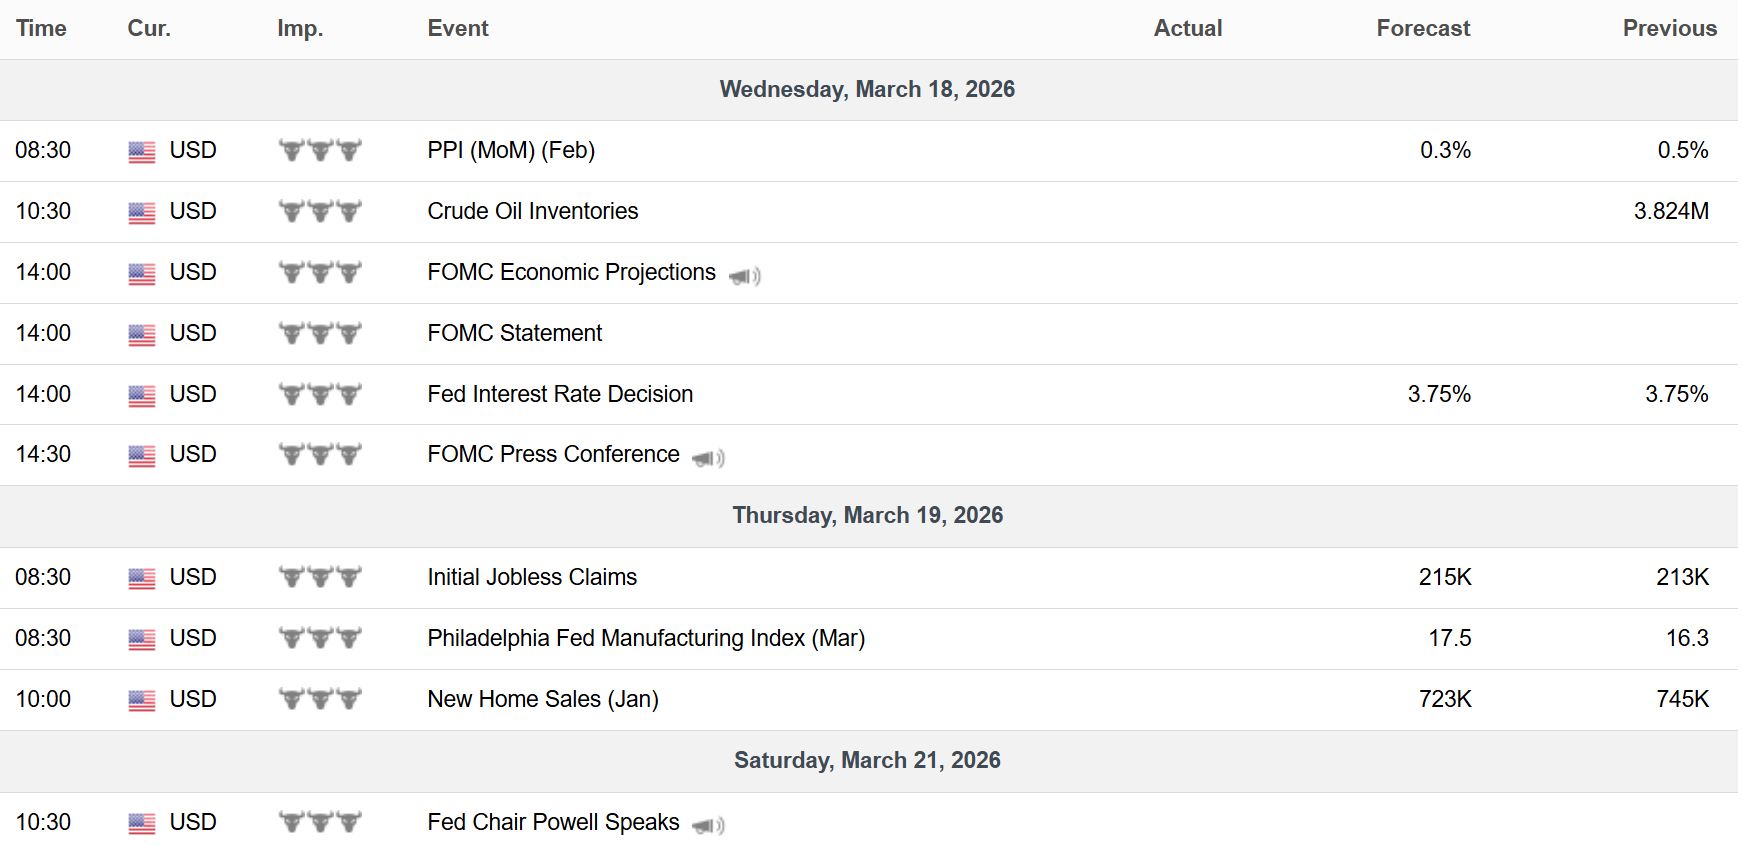This screenshot has width=1742, height=845.
Task: Click speaker icon beside FOMC Economic Projections
Action: (x=745, y=276)
